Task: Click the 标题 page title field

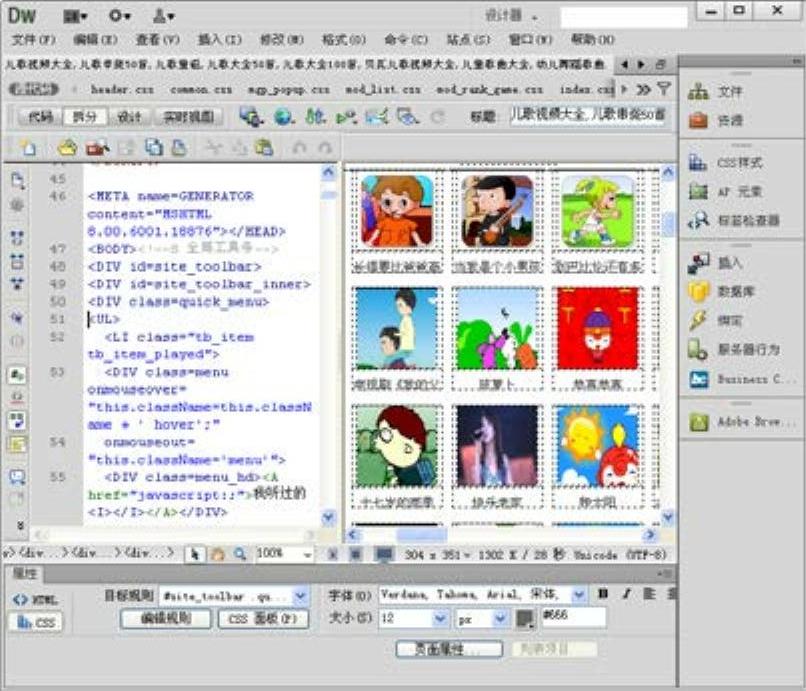Action: (588, 115)
